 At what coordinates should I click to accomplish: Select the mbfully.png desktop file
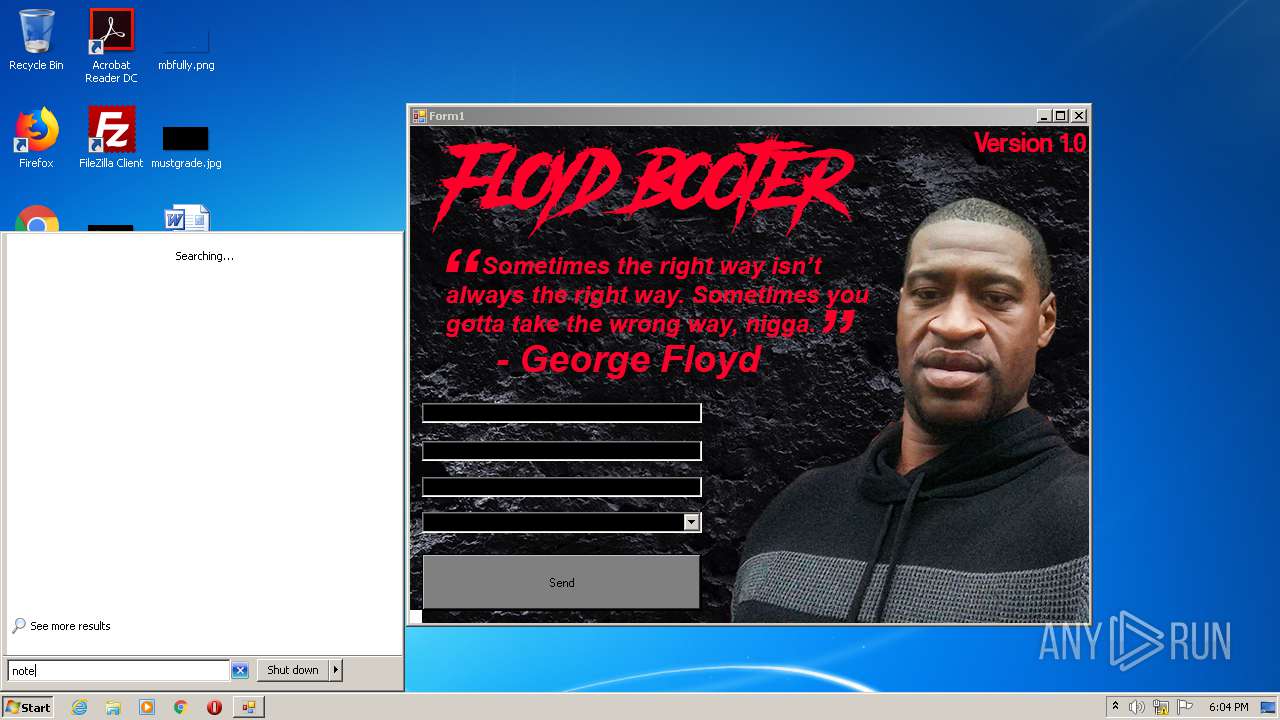tap(186, 46)
